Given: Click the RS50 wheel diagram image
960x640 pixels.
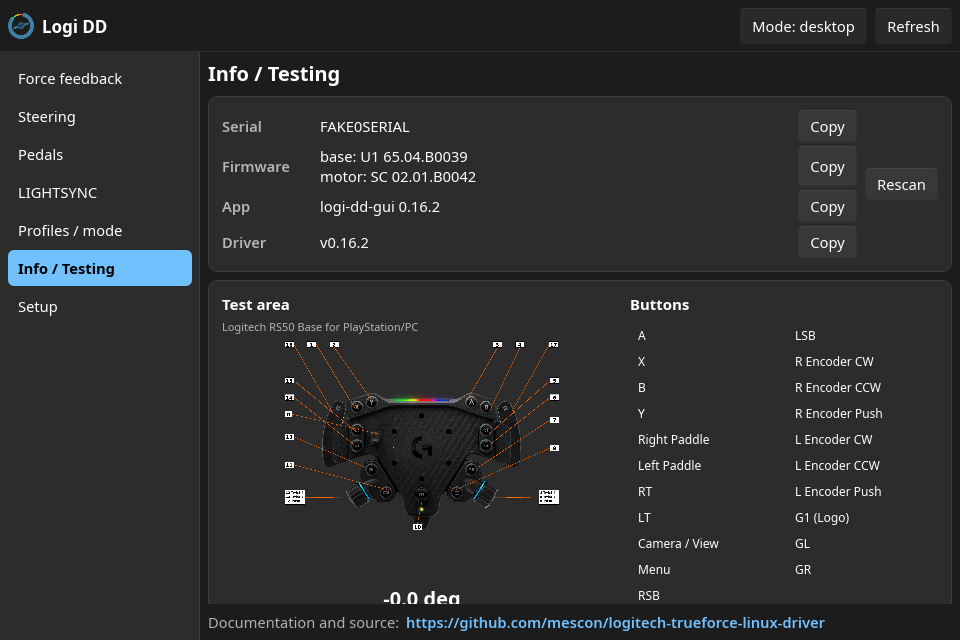Looking at the screenshot, I should click(422, 435).
